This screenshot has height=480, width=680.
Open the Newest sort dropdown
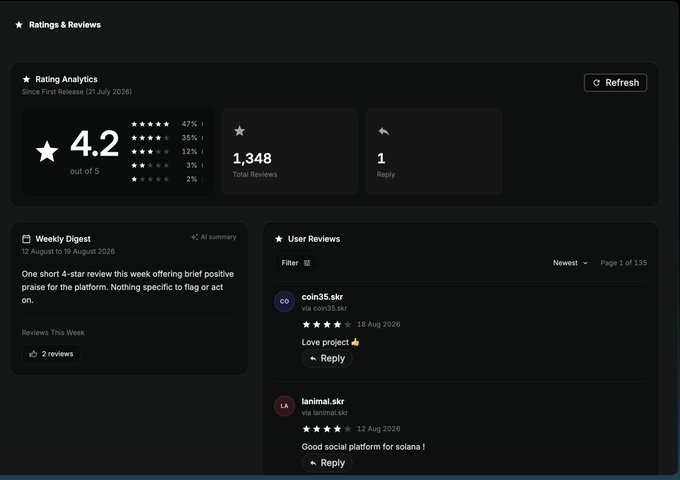(x=570, y=263)
